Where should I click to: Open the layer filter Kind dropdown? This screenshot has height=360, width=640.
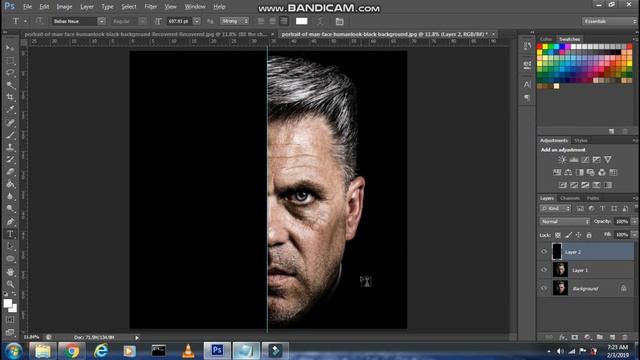(555, 209)
